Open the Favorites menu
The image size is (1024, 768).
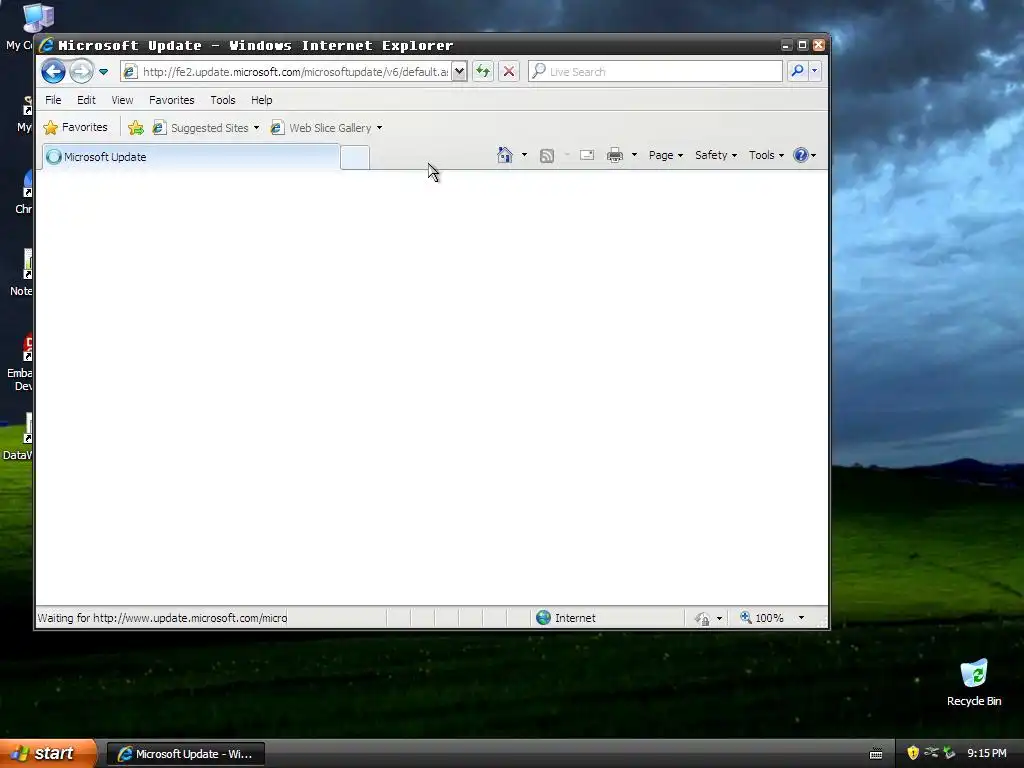172,100
